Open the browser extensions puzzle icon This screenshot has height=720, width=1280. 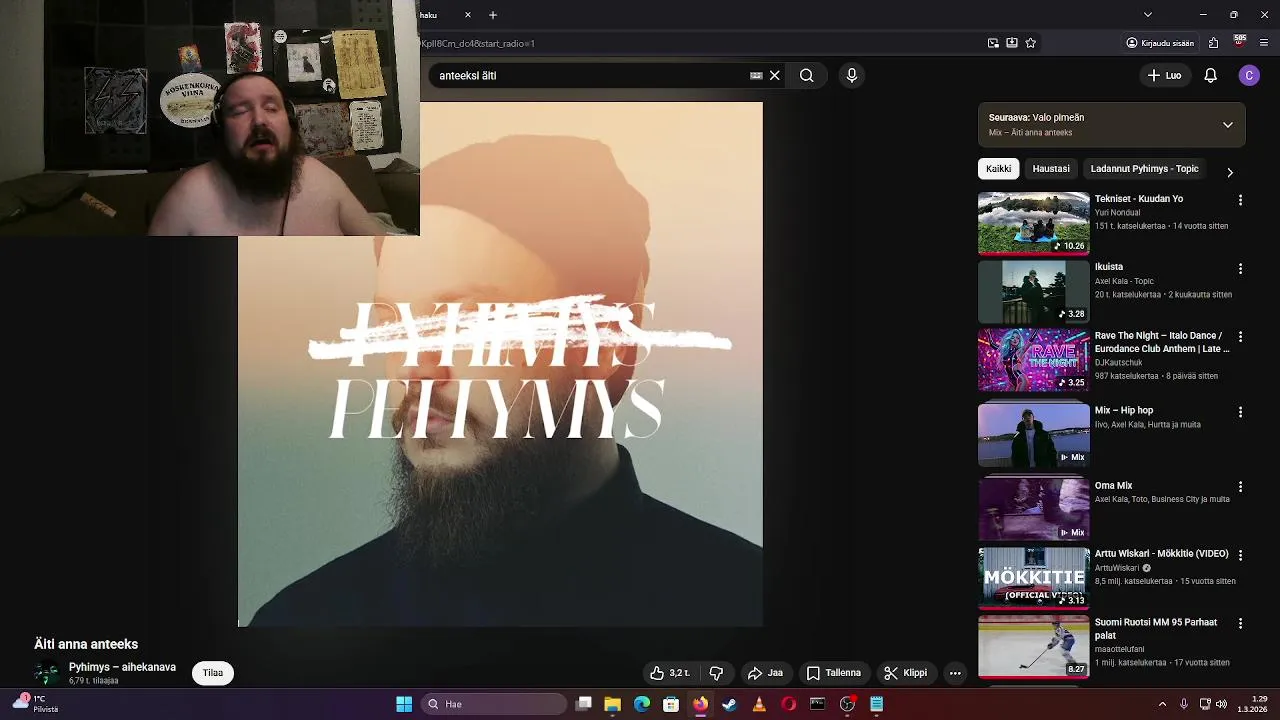[x=1213, y=43]
